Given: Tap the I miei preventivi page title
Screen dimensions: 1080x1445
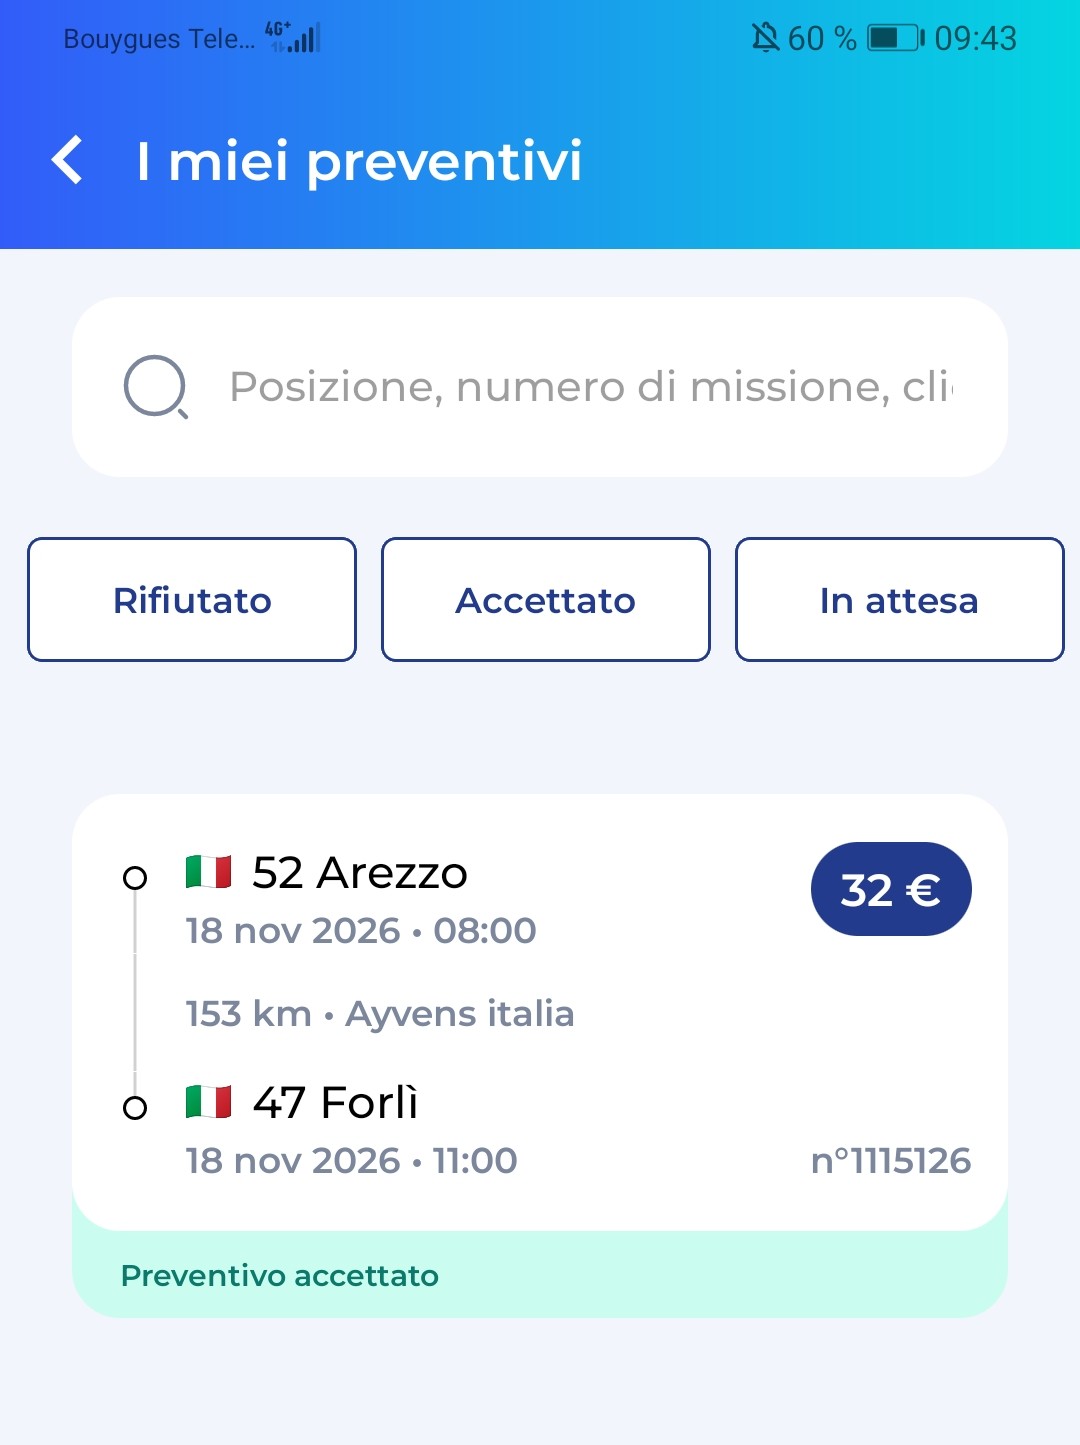Looking at the screenshot, I should click(359, 161).
